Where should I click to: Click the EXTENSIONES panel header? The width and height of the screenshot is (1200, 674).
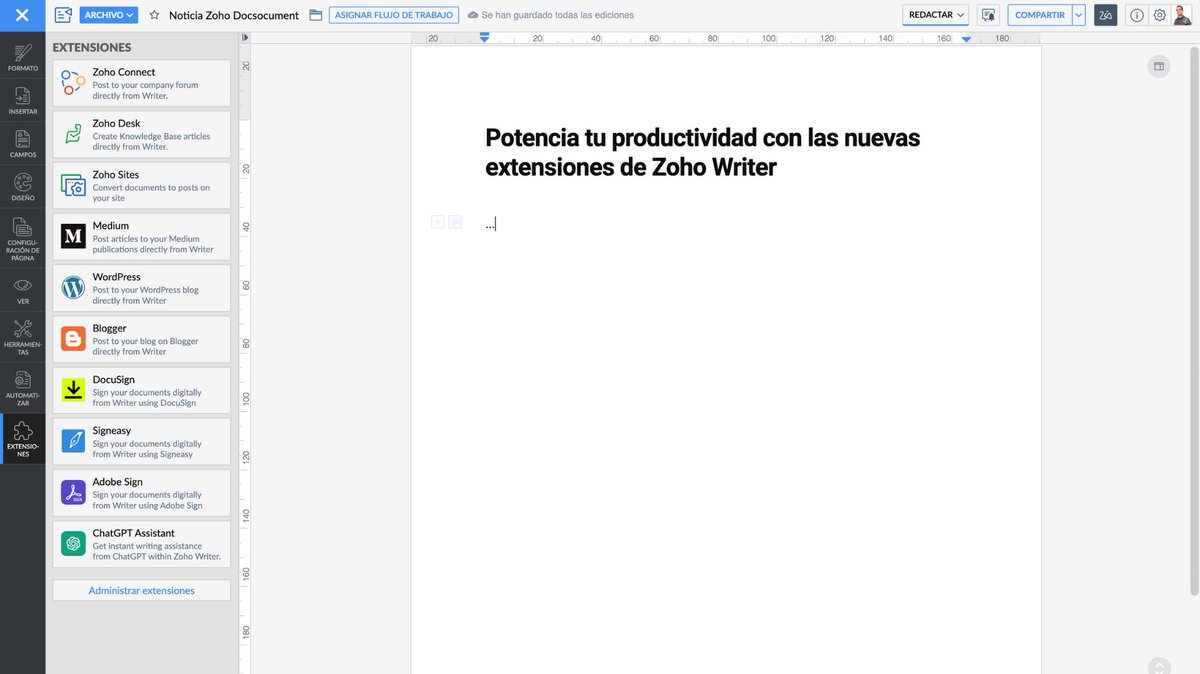point(92,47)
